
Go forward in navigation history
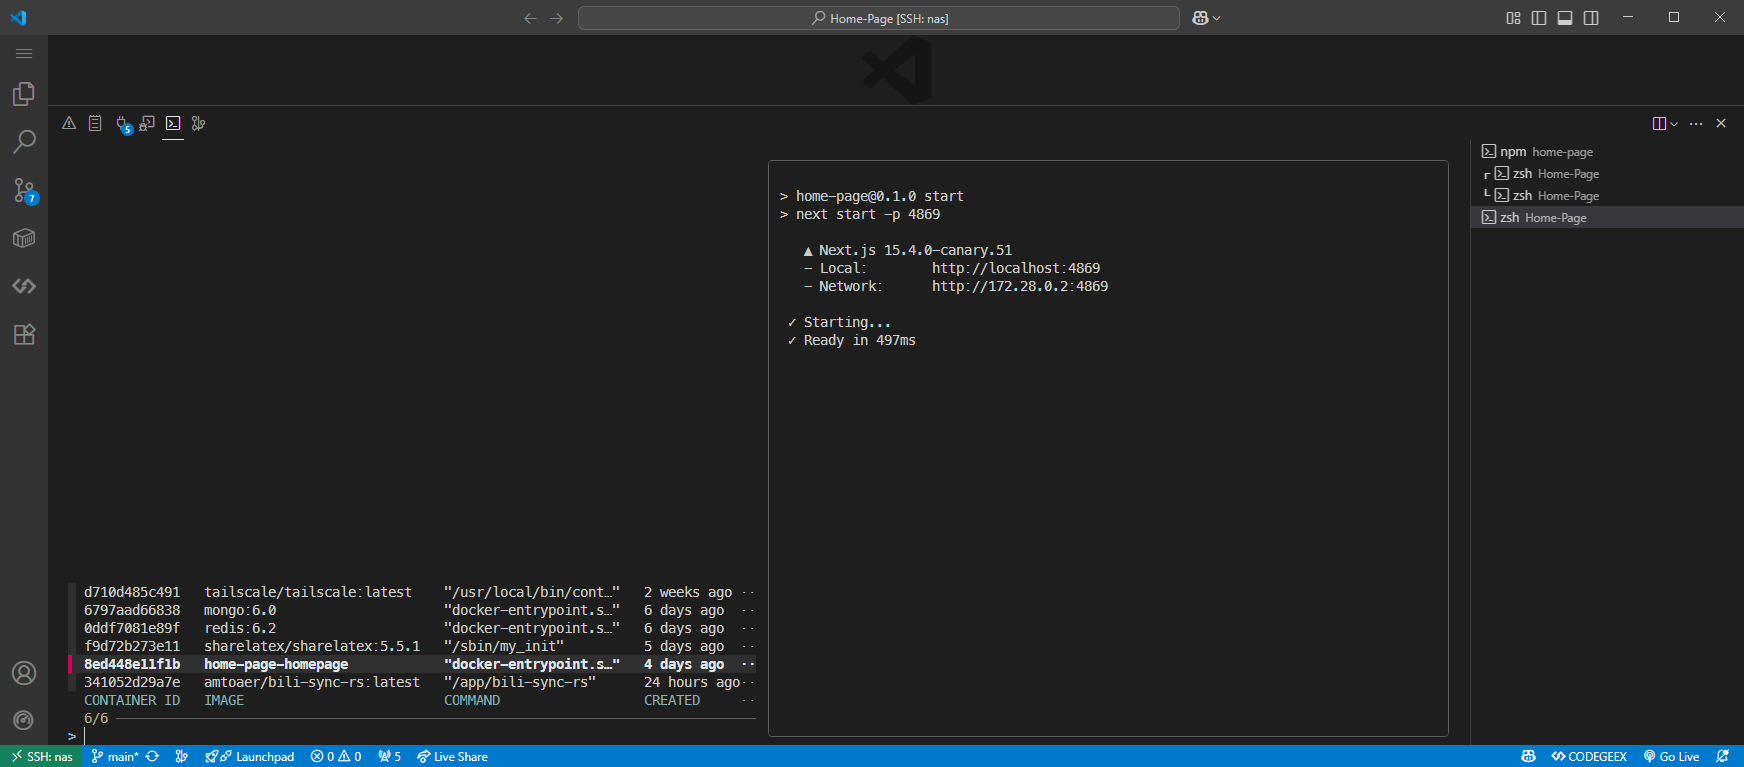click(x=557, y=18)
